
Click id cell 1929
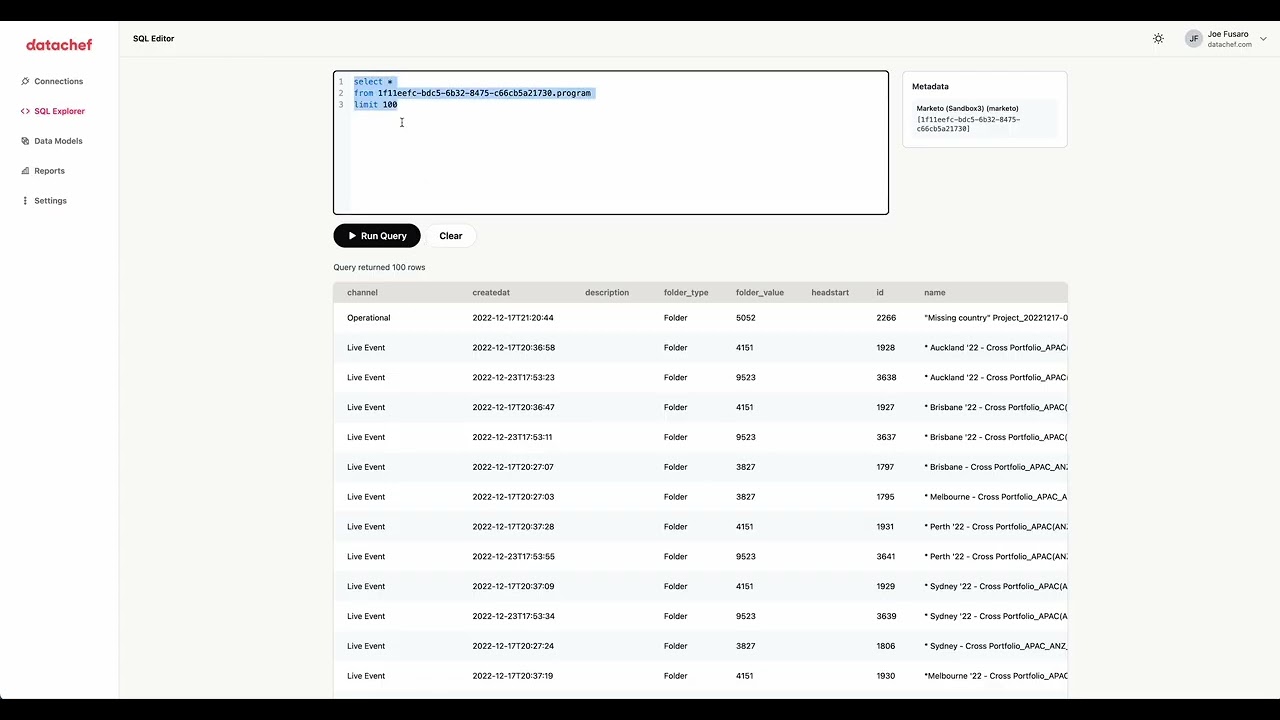point(886,587)
